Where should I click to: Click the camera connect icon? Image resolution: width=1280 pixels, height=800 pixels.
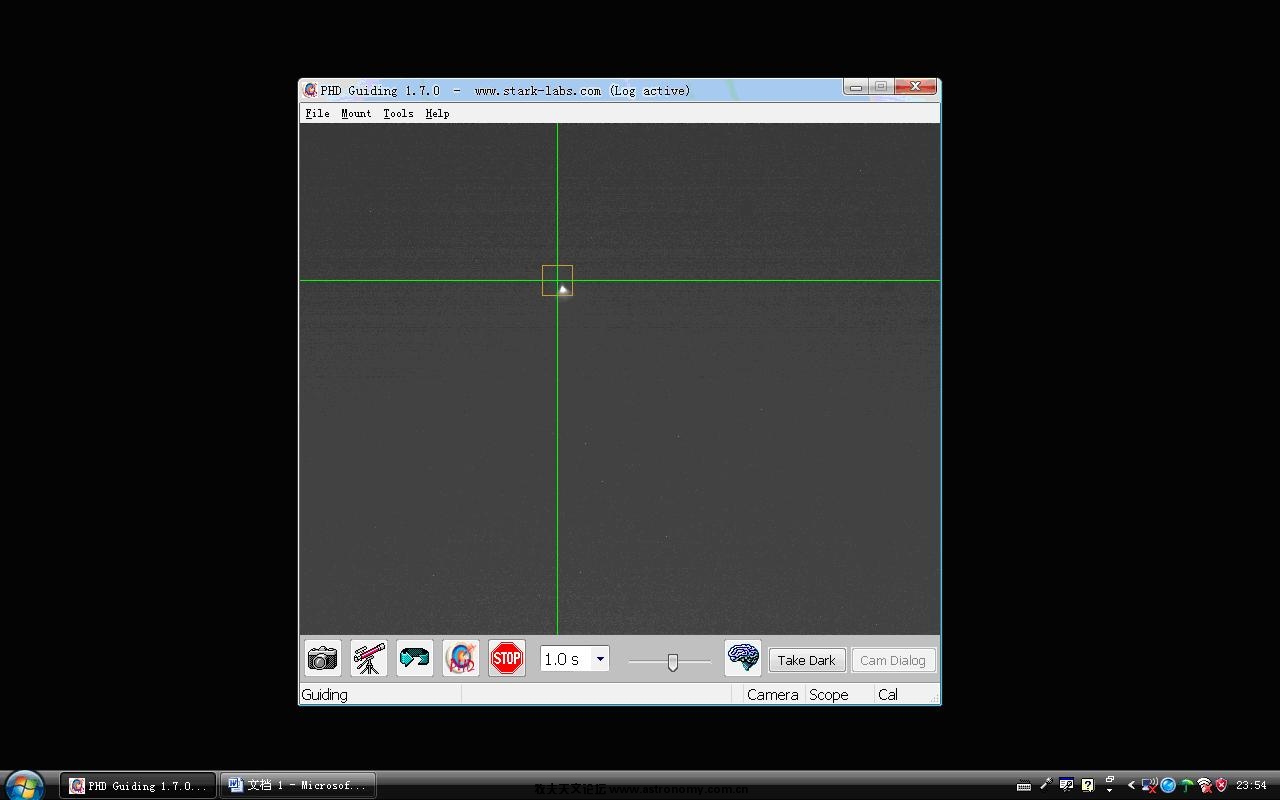click(x=323, y=658)
